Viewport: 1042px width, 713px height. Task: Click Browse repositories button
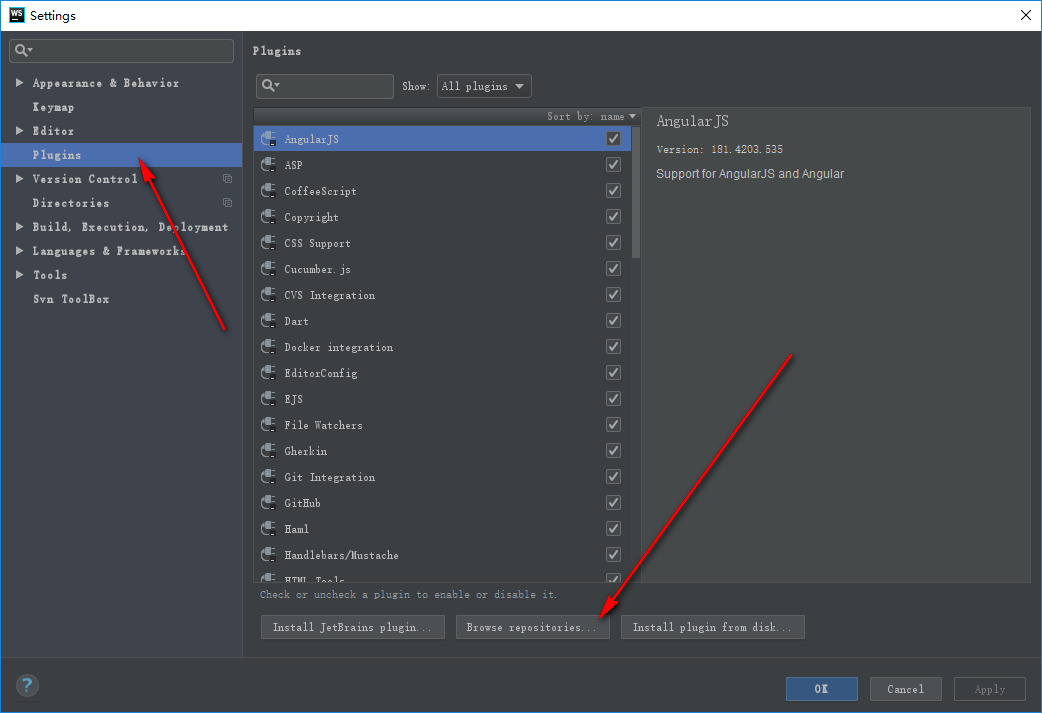coord(532,627)
